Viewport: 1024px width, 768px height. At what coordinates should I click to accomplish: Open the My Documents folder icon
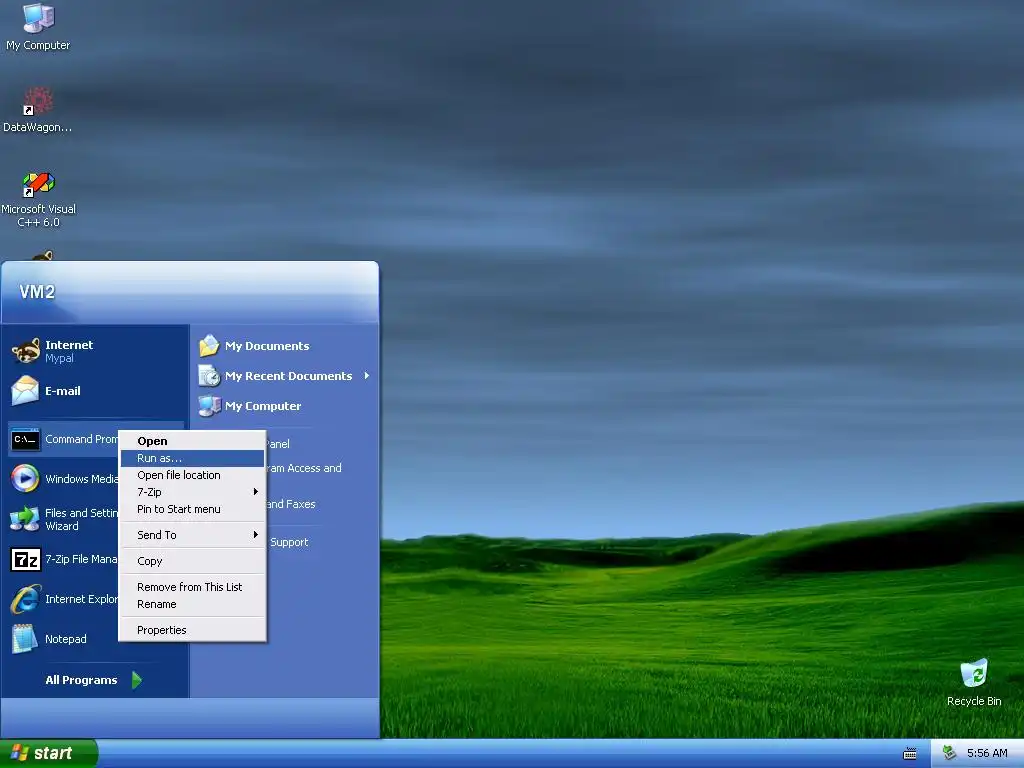[x=209, y=345]
